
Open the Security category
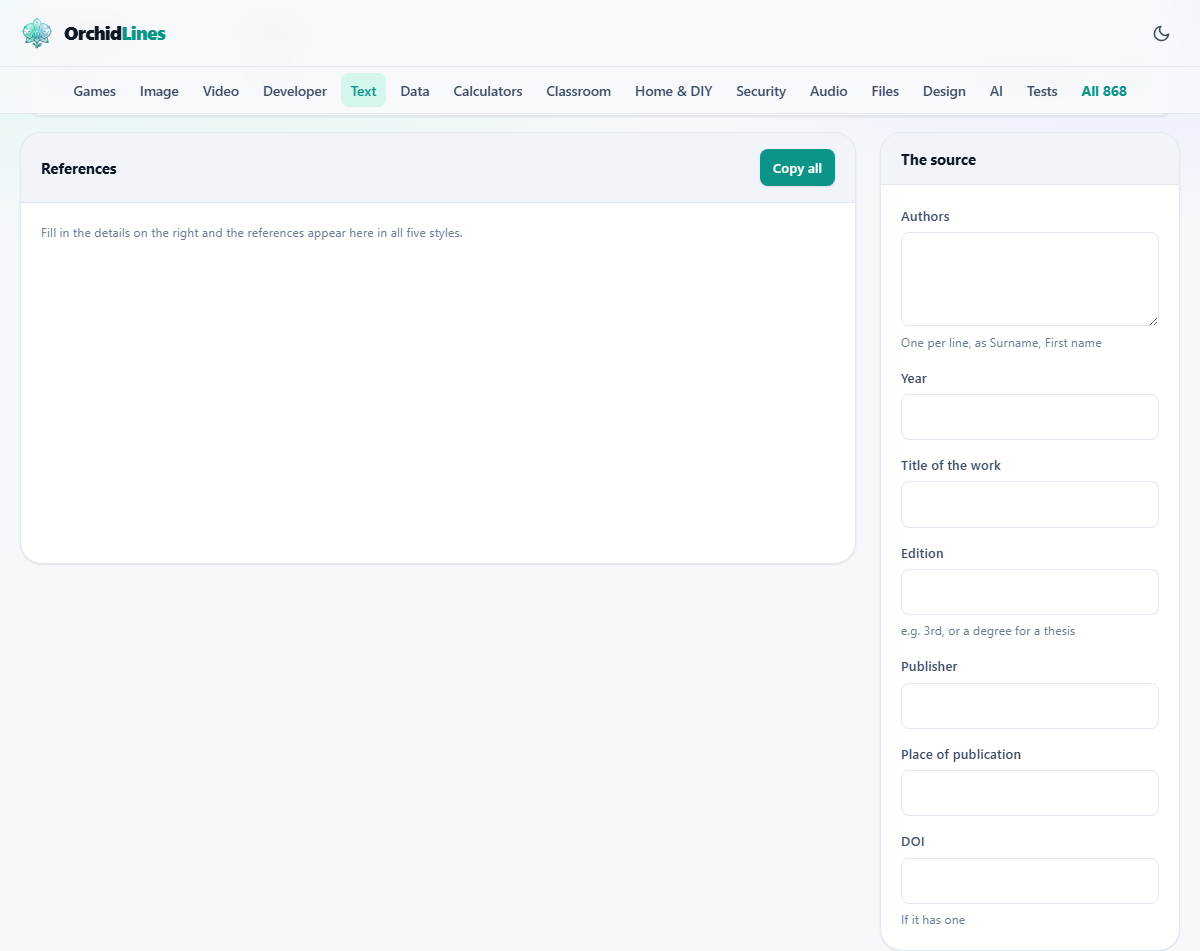pyautogui.click(x=761, y=91)
